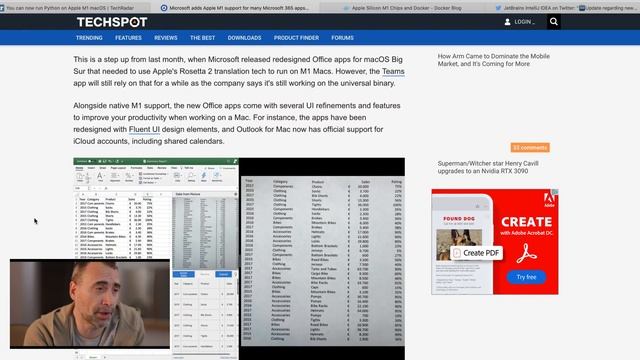Click the orange comments badge
This screenshot has height=360, width=640.
(530, 147)
